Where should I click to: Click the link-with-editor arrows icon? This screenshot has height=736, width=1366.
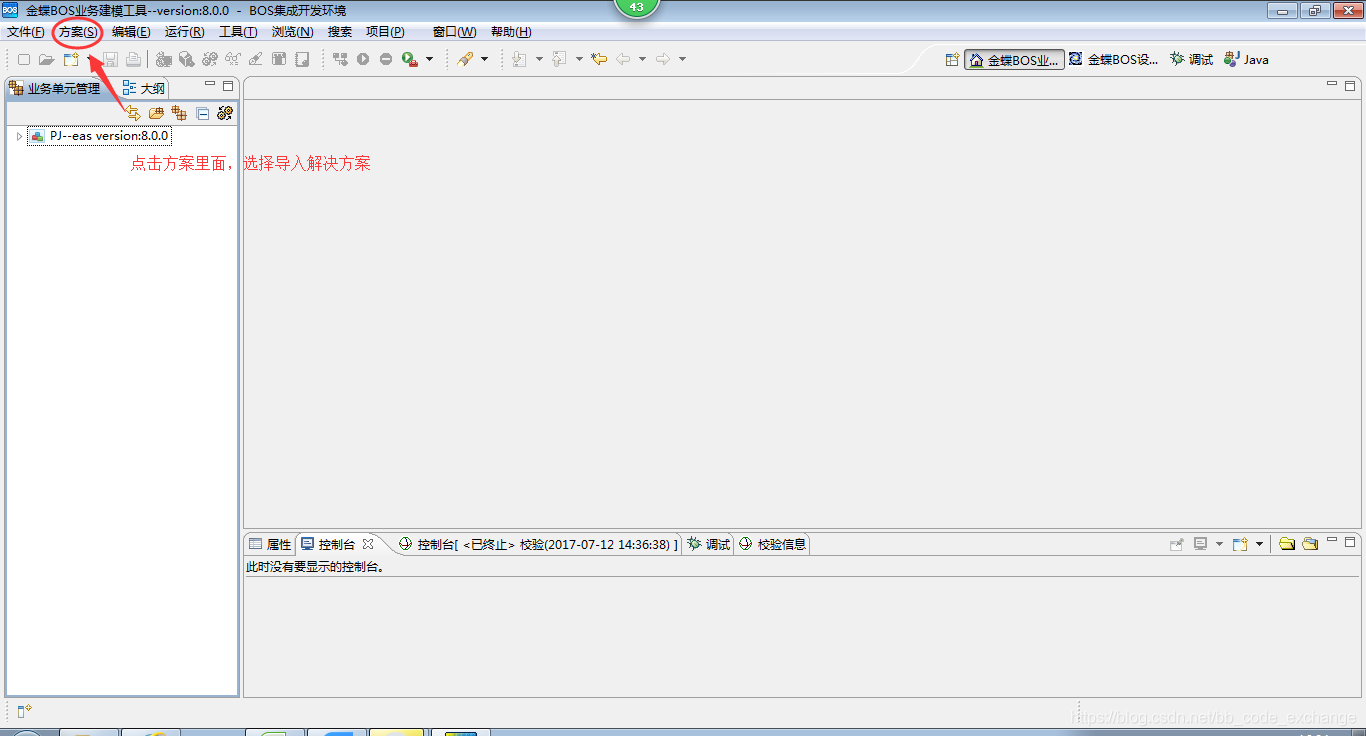pos(133,113)
